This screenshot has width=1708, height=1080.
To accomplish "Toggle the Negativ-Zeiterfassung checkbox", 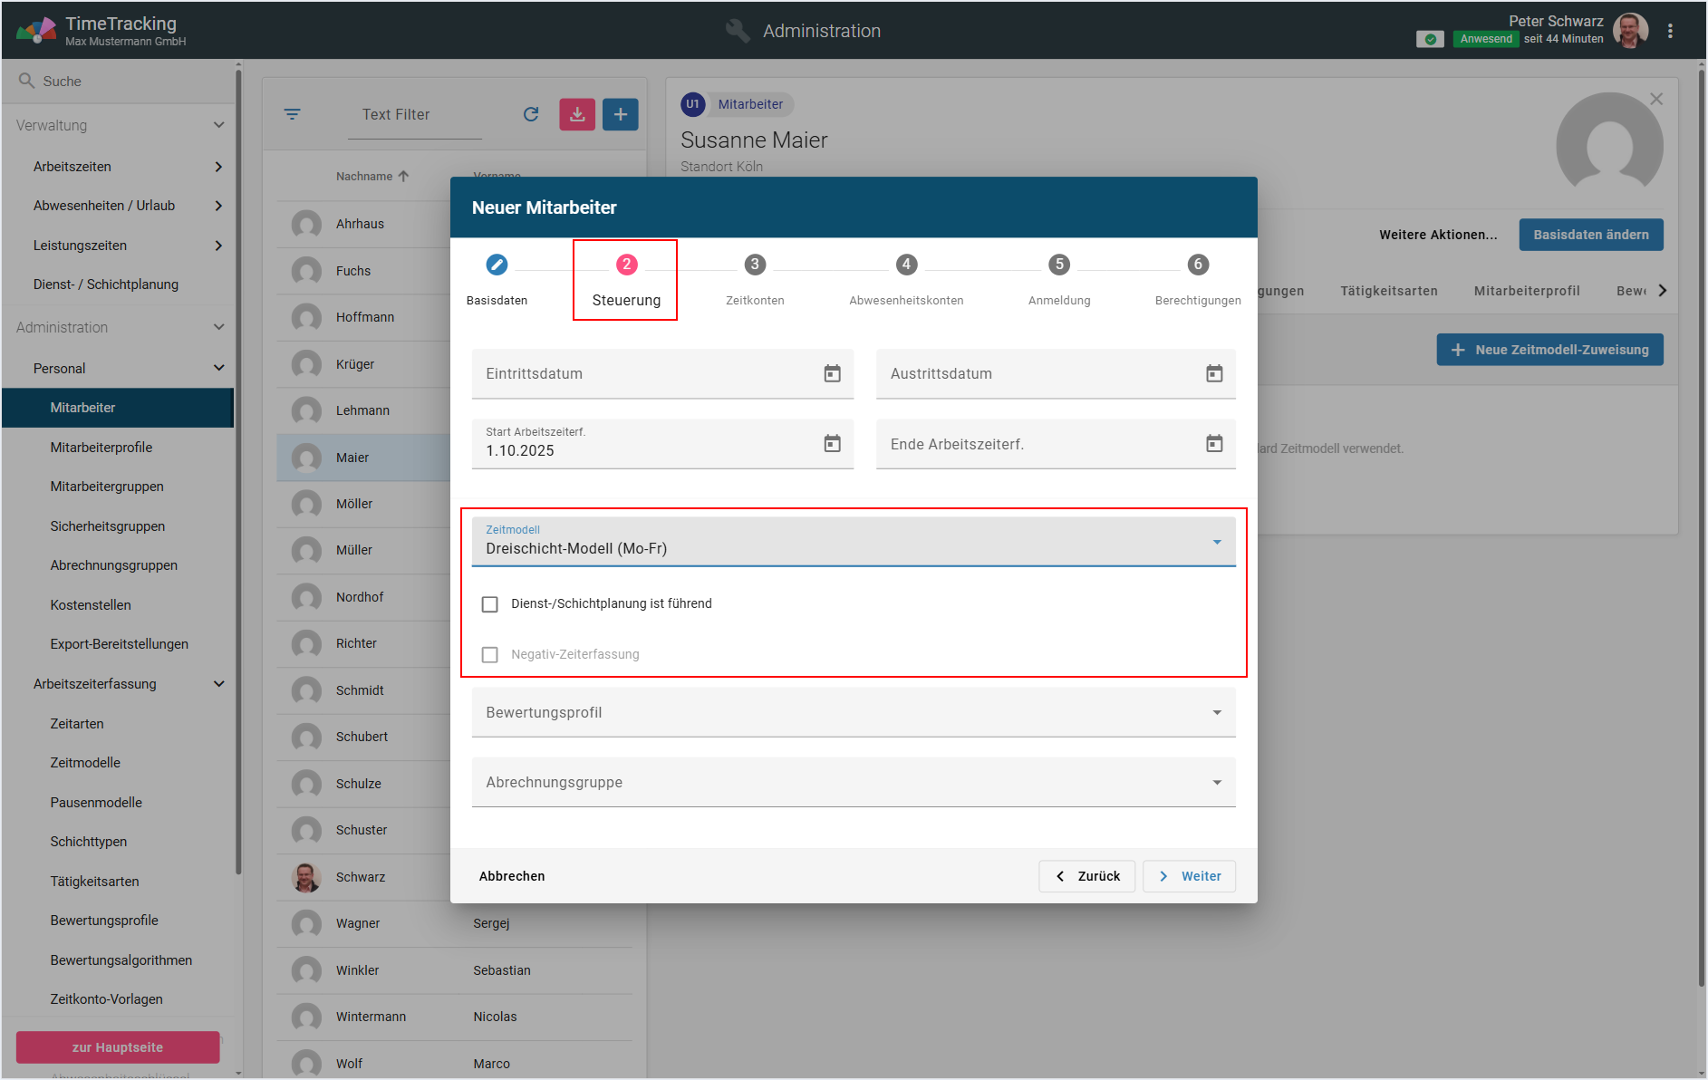I will (490, 655).
